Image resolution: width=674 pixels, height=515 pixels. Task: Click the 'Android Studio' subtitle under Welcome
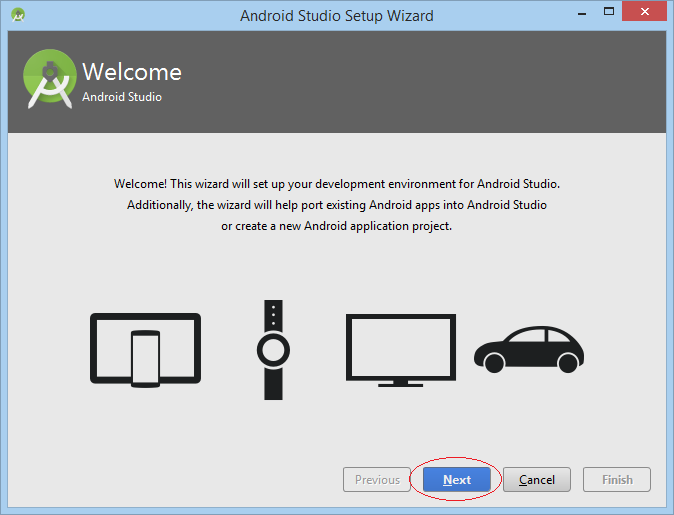coord(122,97)
